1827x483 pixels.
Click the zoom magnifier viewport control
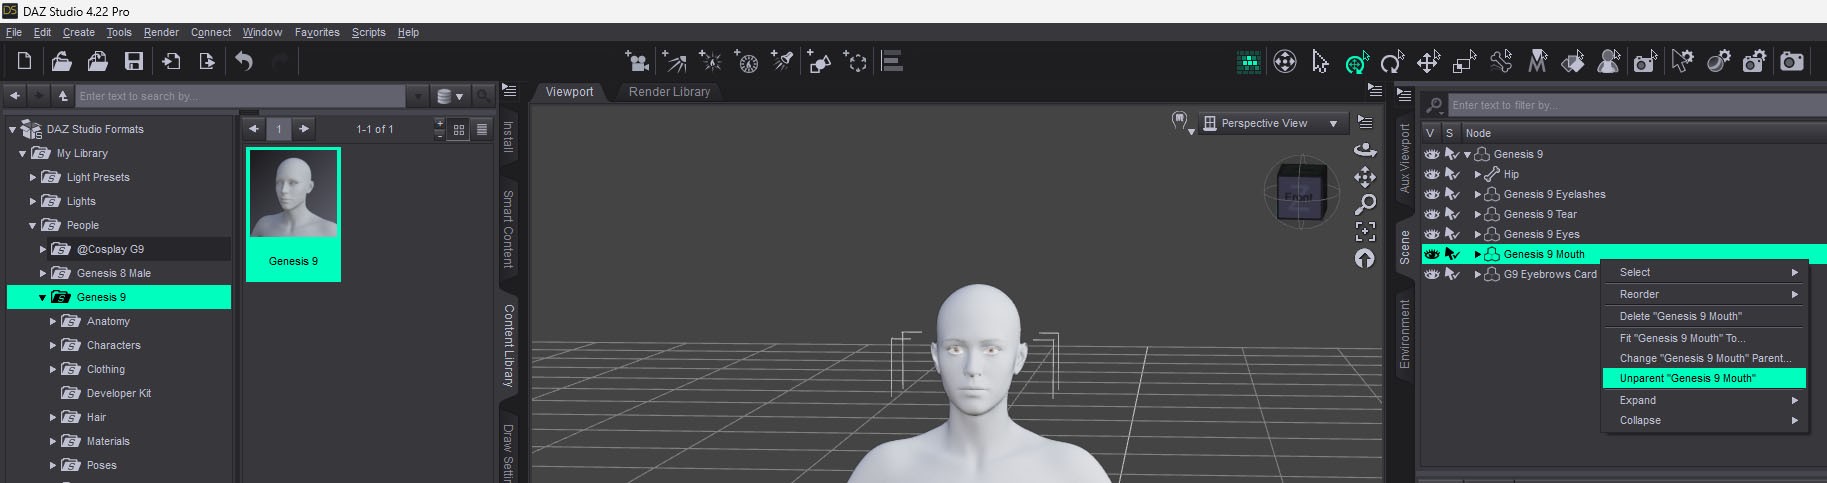click(x=1365, y=204)
